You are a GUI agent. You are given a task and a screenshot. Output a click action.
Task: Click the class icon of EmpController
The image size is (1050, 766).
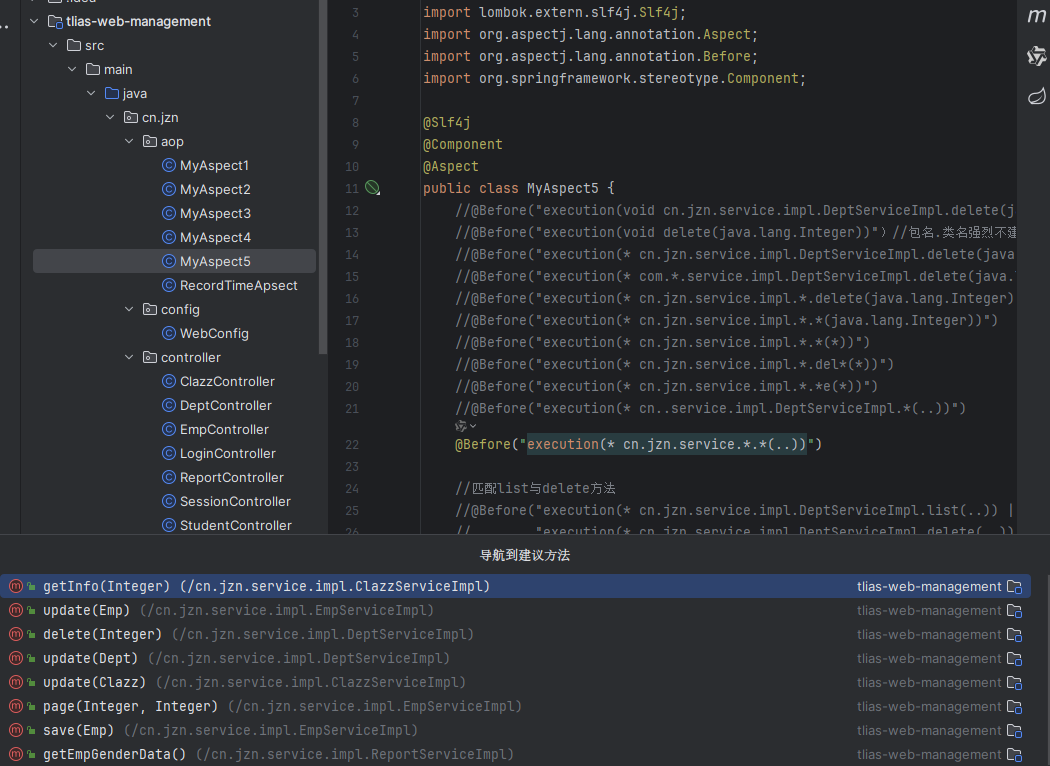coord(169,429)
